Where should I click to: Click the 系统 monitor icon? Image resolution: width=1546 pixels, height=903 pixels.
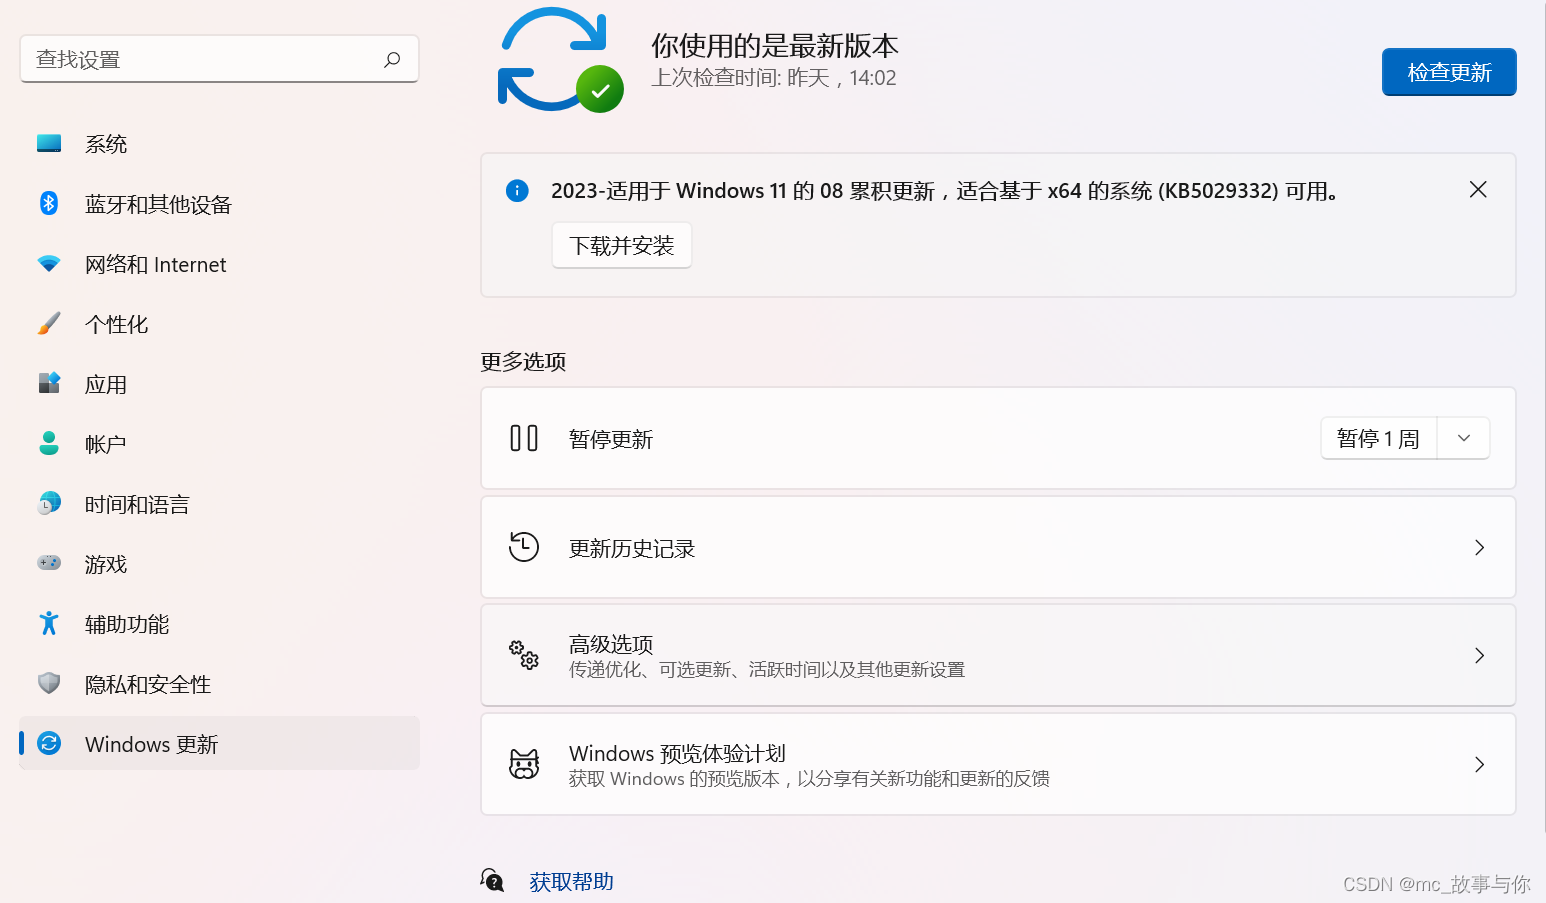pos(49,143)
